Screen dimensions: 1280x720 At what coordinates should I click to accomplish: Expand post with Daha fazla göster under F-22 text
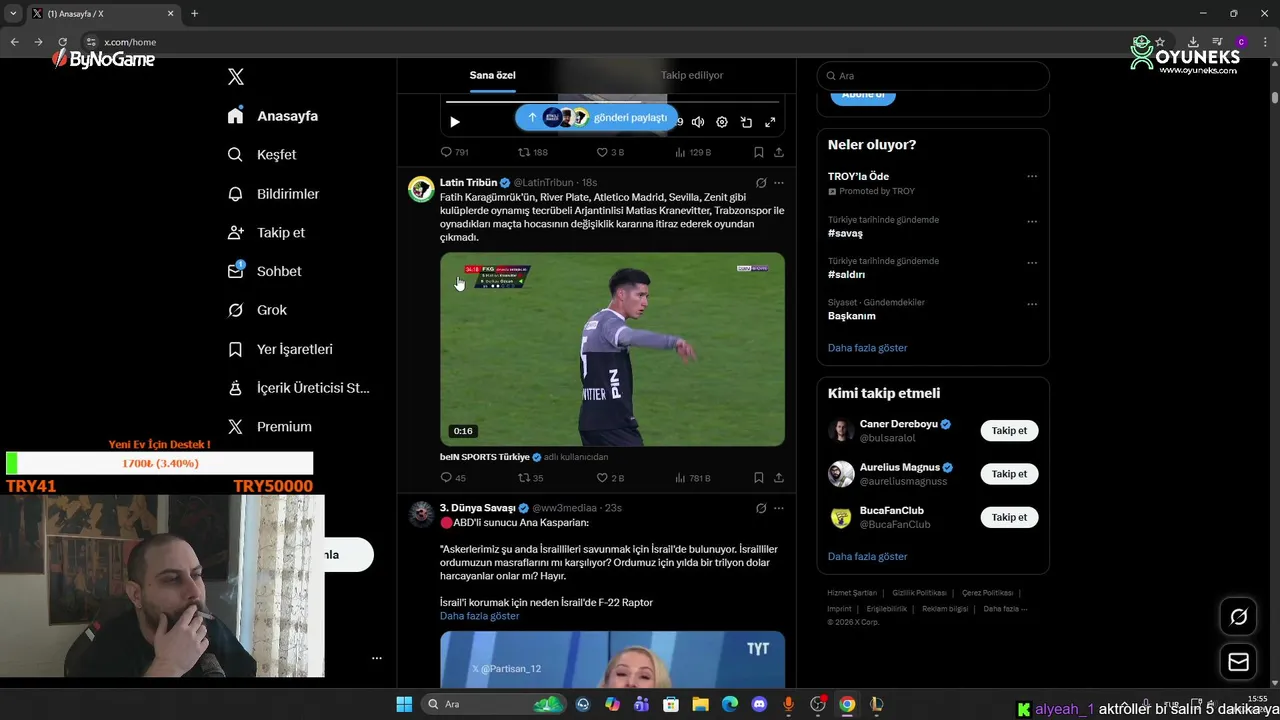coord(480,616)
